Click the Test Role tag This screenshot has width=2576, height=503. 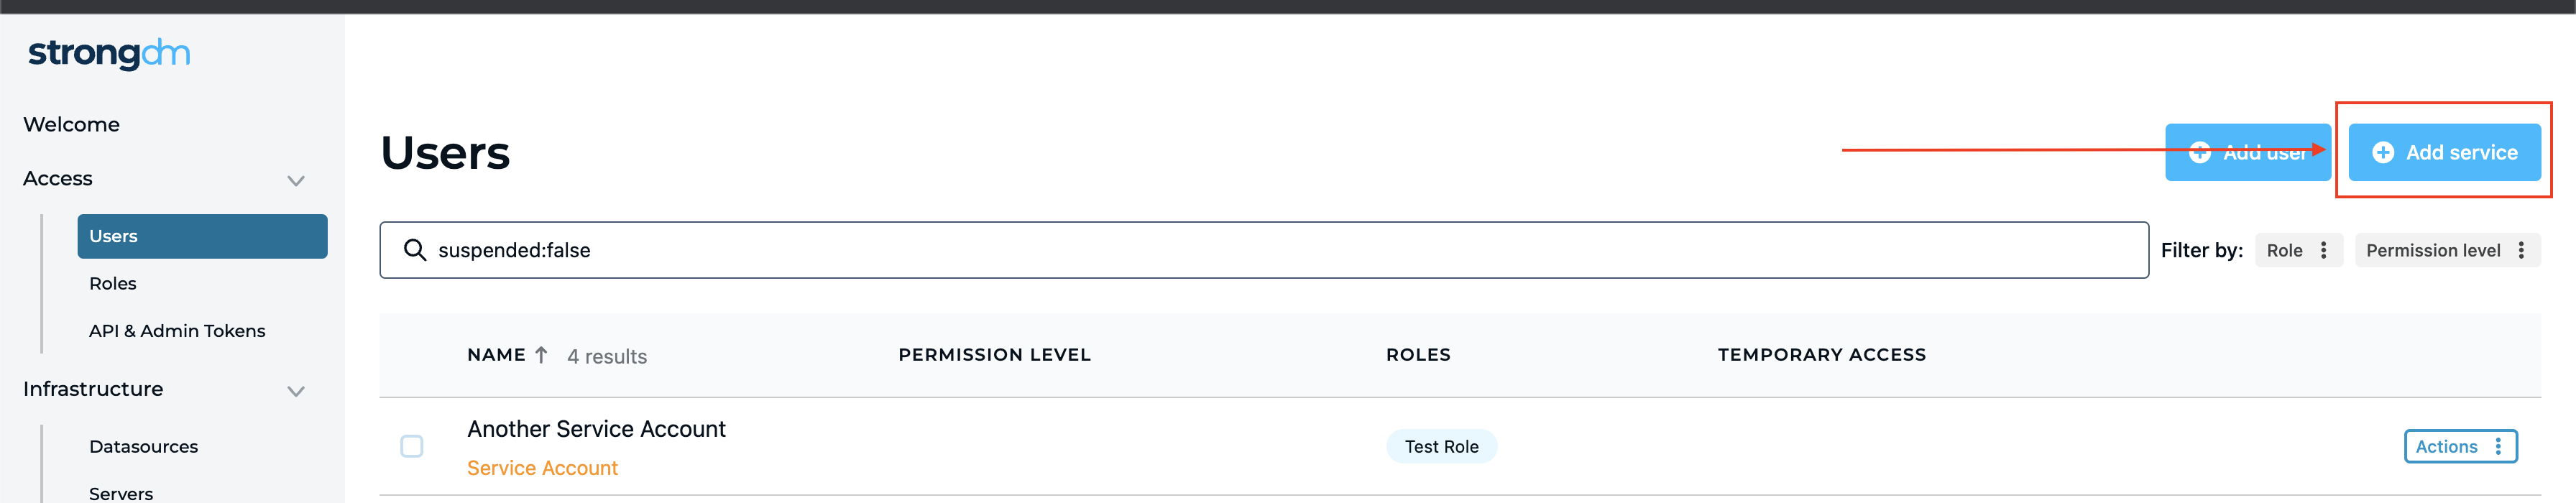click(1440, 446)
